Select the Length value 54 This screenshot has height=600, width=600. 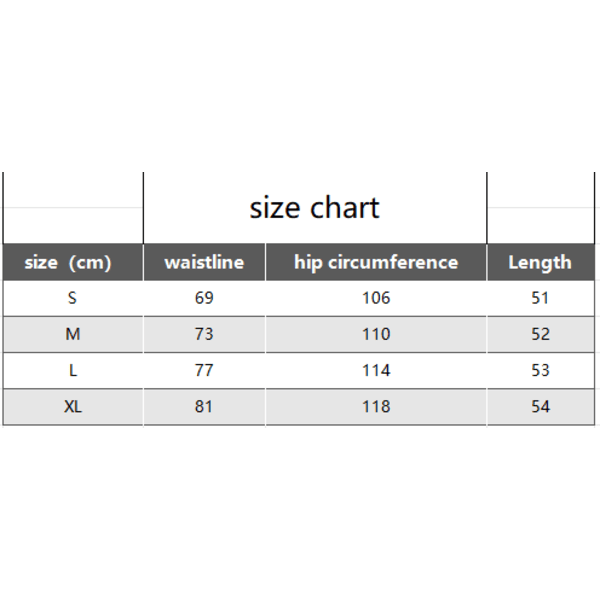pos(541,406)
